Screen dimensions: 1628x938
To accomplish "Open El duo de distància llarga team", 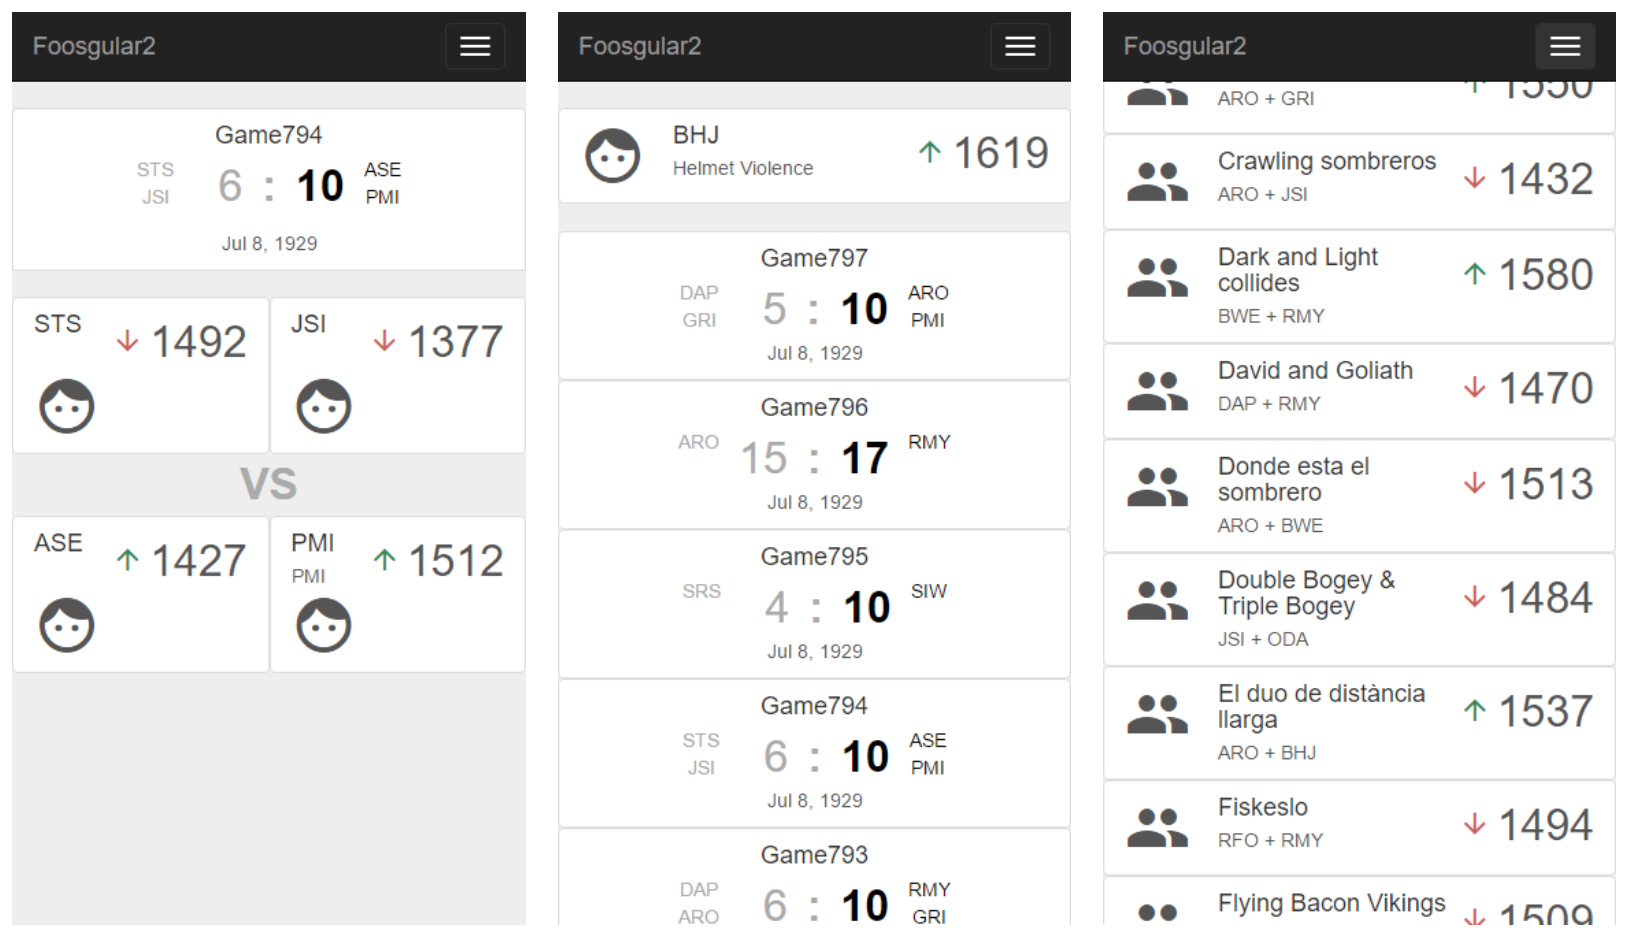I will (1359, 723).
